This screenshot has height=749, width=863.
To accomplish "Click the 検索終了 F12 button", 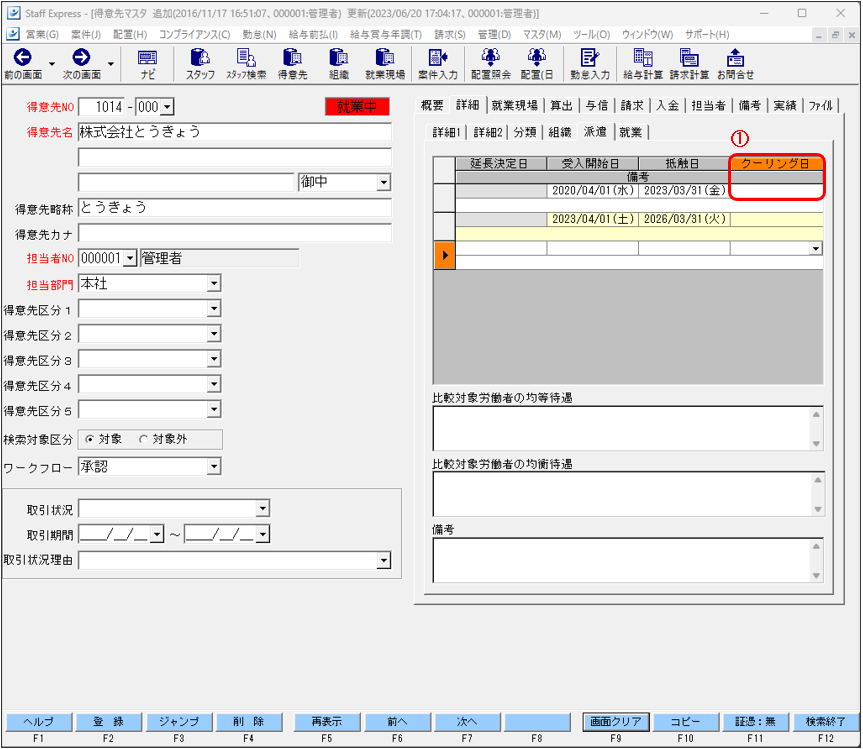I will [x=826, y=722].
